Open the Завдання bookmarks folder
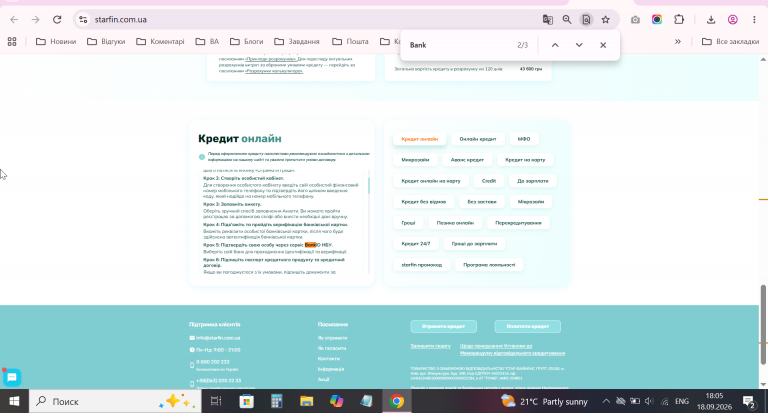 [x=297, y=42]
